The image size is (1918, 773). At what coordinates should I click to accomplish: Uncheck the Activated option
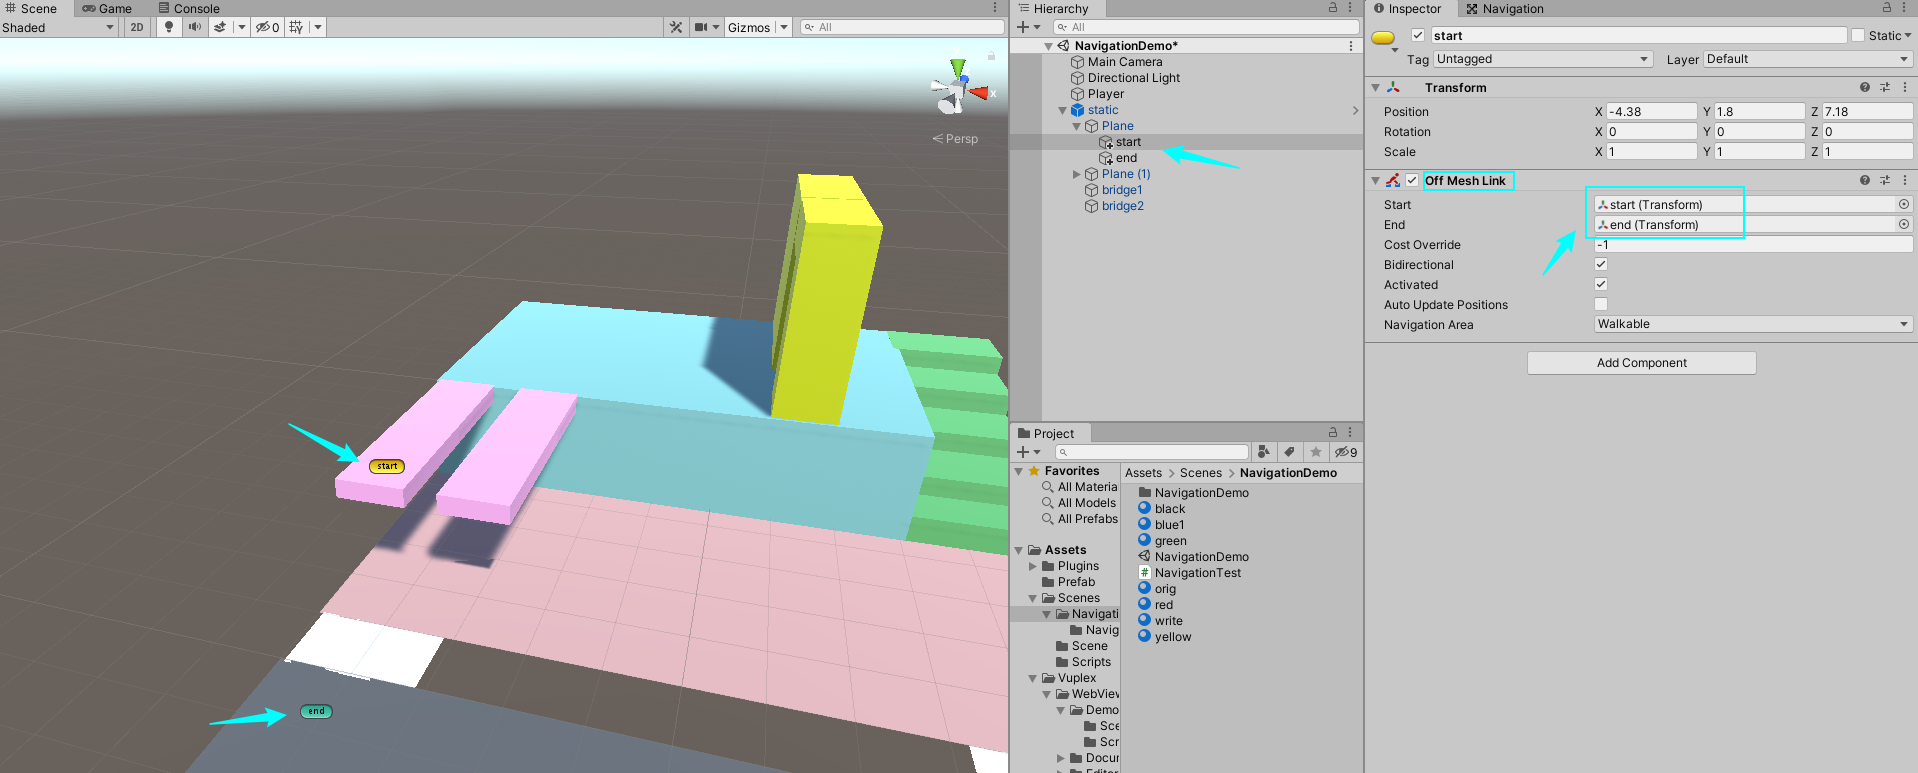(x=1601, y=284)
